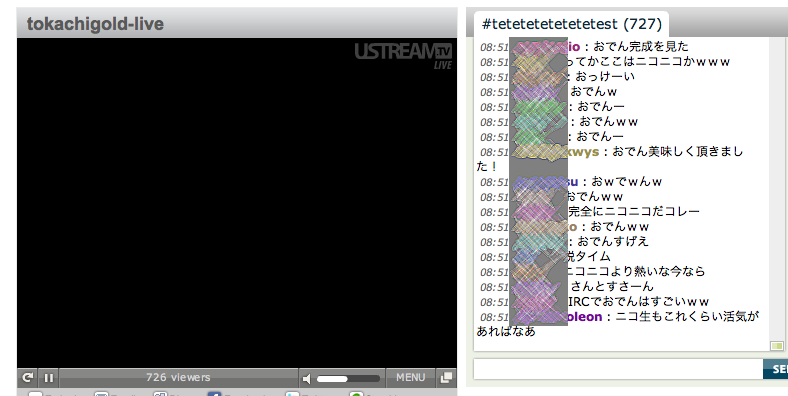
Task: Click the green share icon below player
Action: (x=356, y=393)
